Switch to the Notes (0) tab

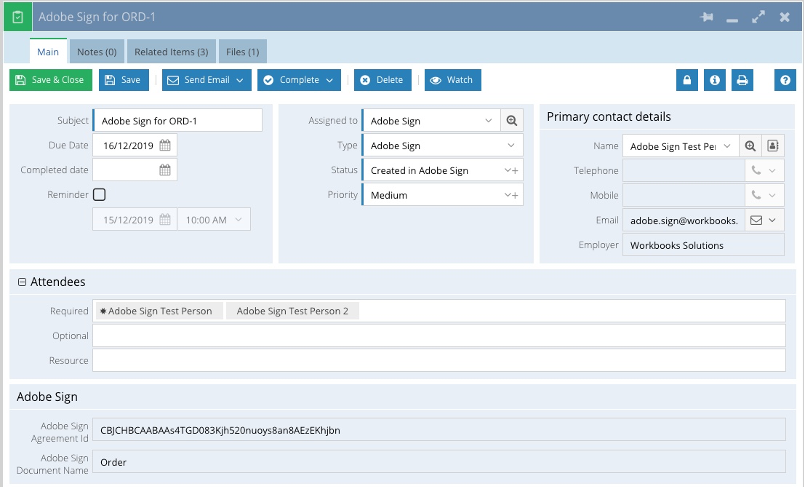tap(97, 51)
